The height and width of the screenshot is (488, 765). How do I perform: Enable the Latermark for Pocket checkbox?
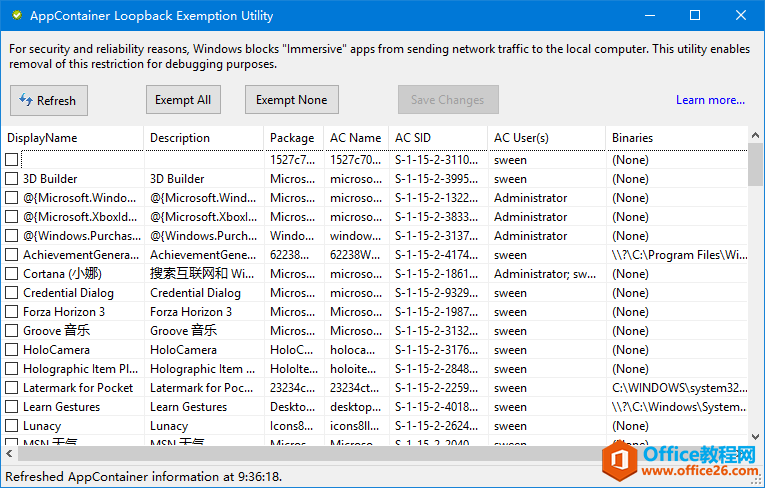coord(12,388)
